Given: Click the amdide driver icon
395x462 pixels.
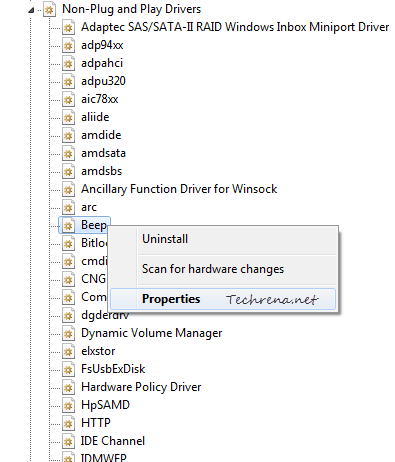Looking at the screenshot, I should coord(68,135).
